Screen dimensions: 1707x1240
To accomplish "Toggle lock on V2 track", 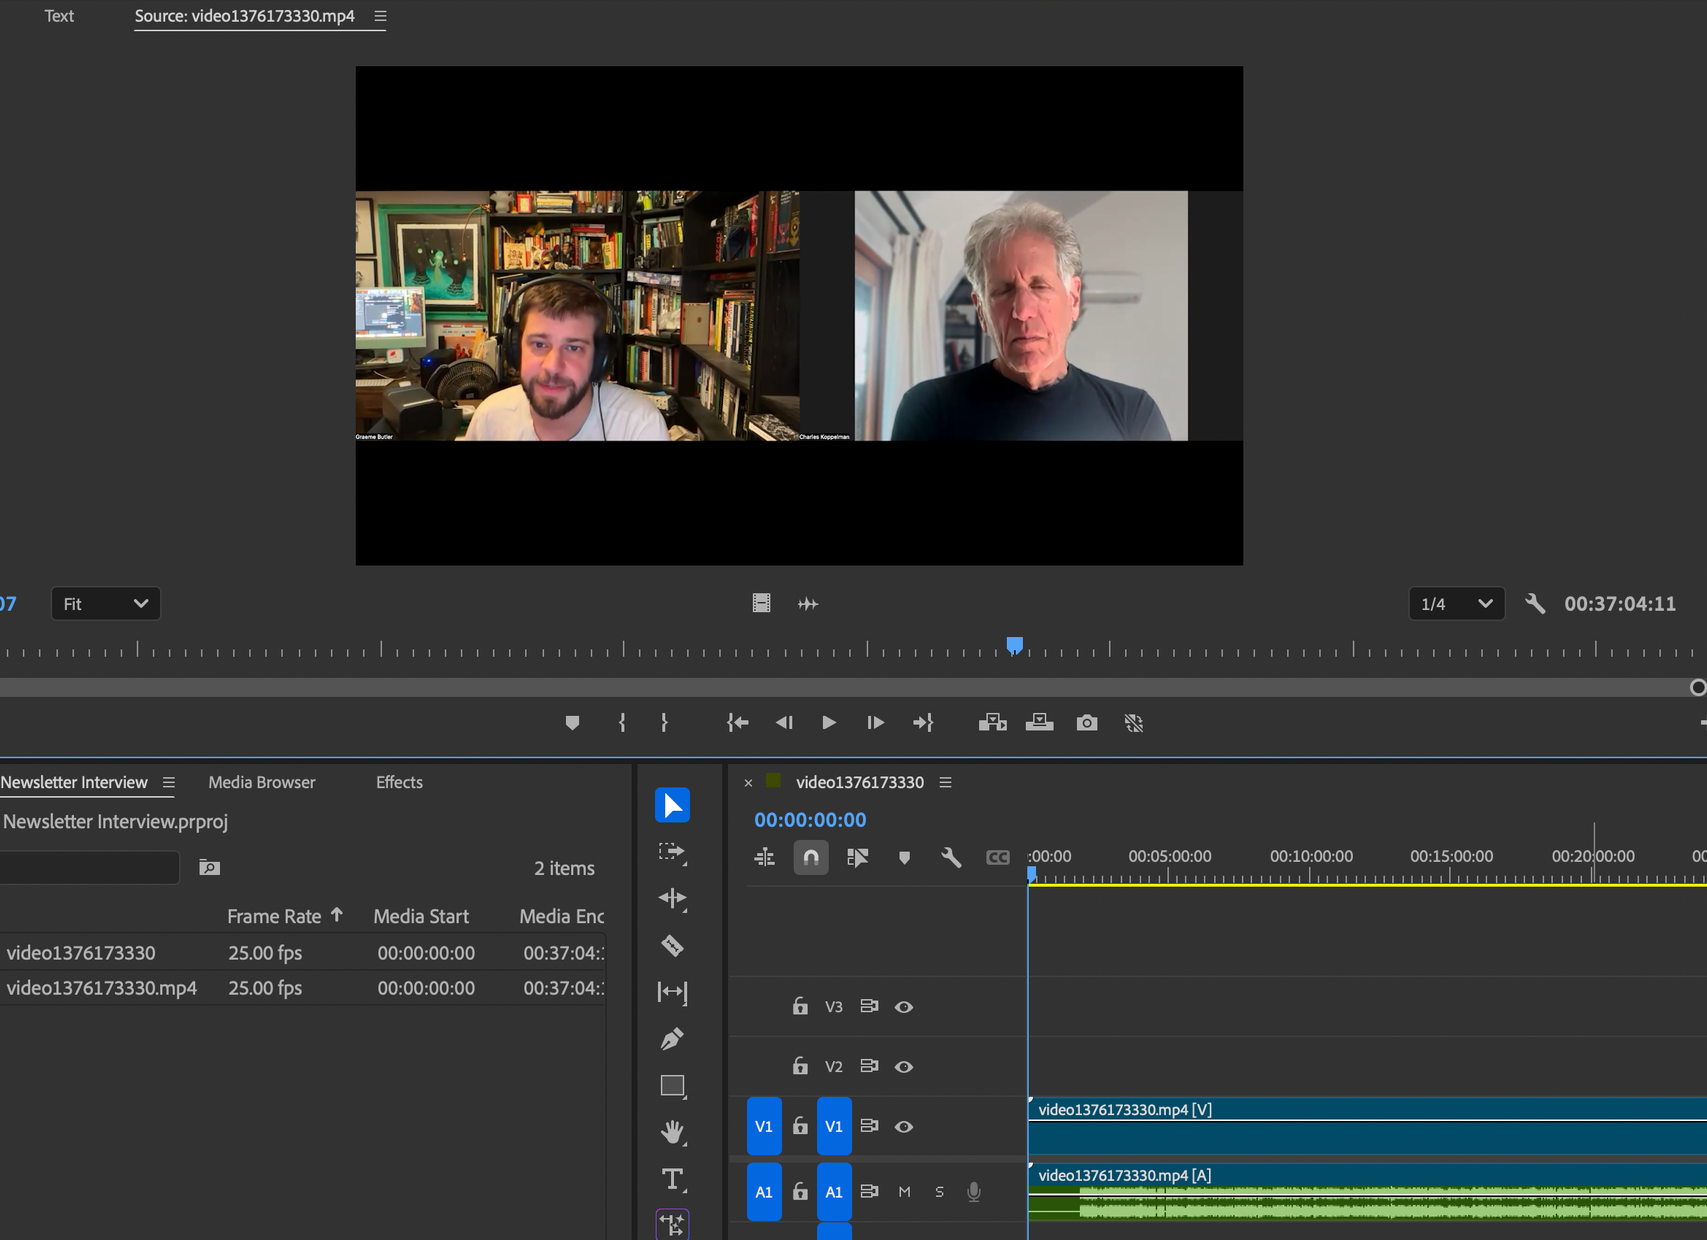I will pos(800,1066).
